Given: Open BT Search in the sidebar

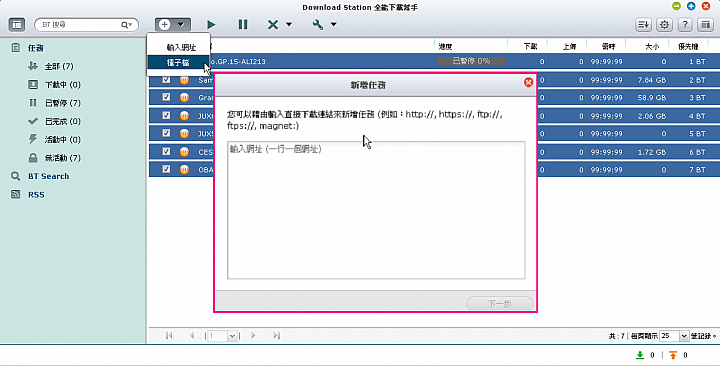Looking at the screenshot, I should click(48, 176).
